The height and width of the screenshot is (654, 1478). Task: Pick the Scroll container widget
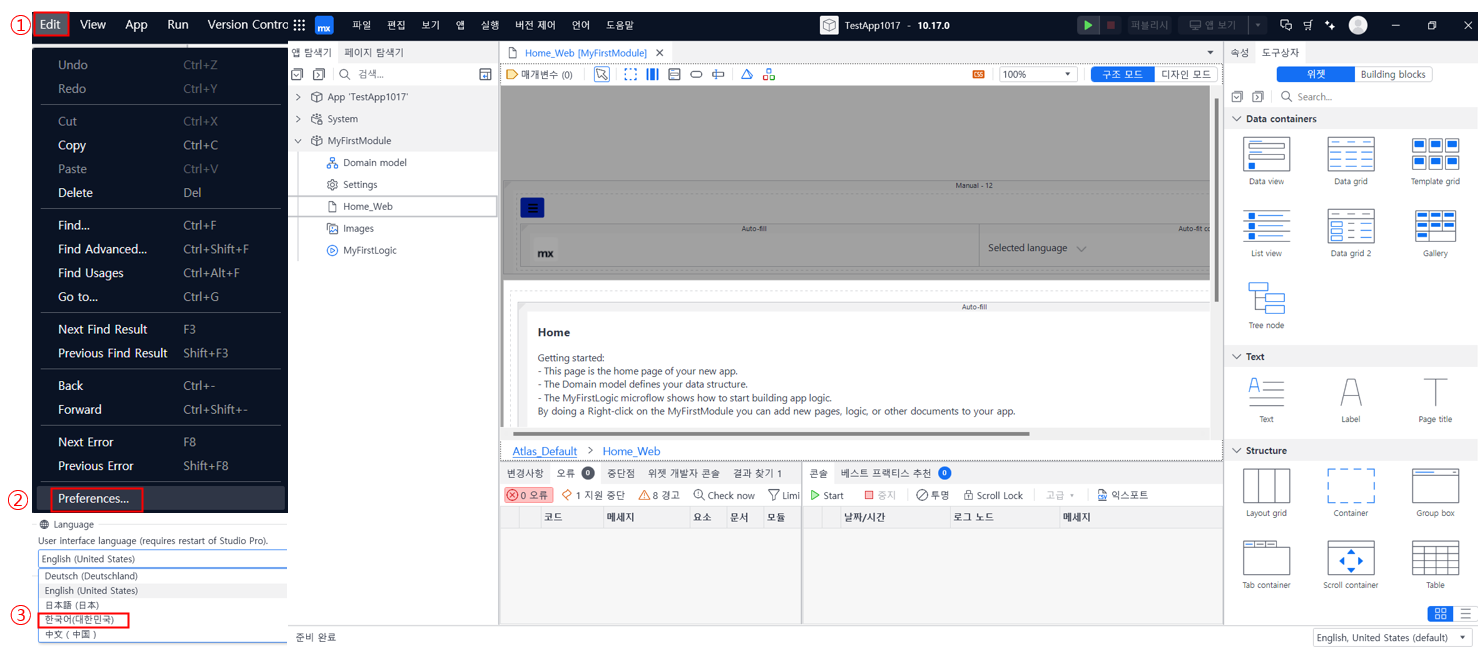click(1350, 565)
